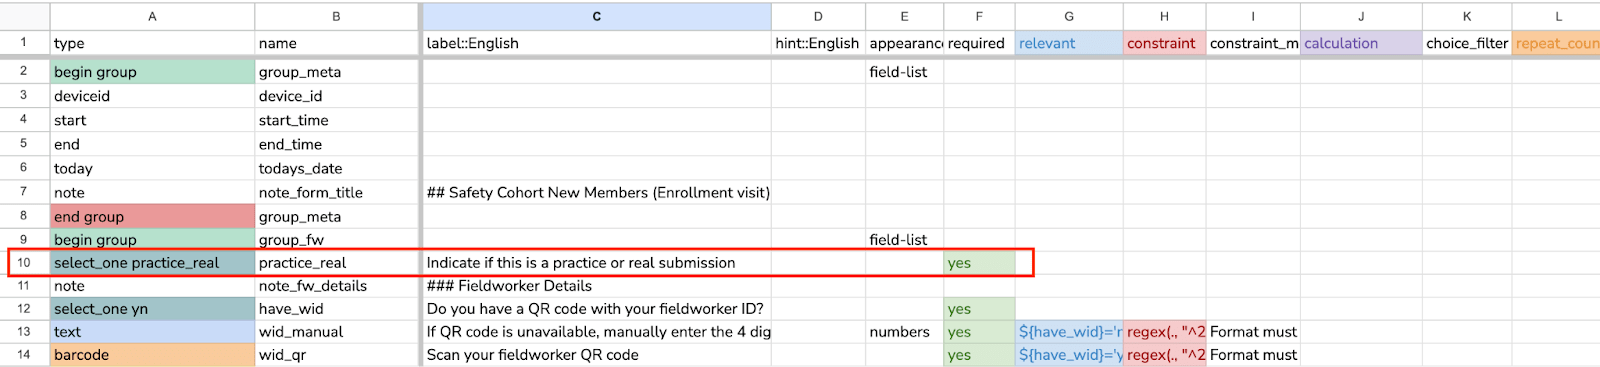
Task: Select the green begin group cell in row 2
Action: [x=153, y=72]
